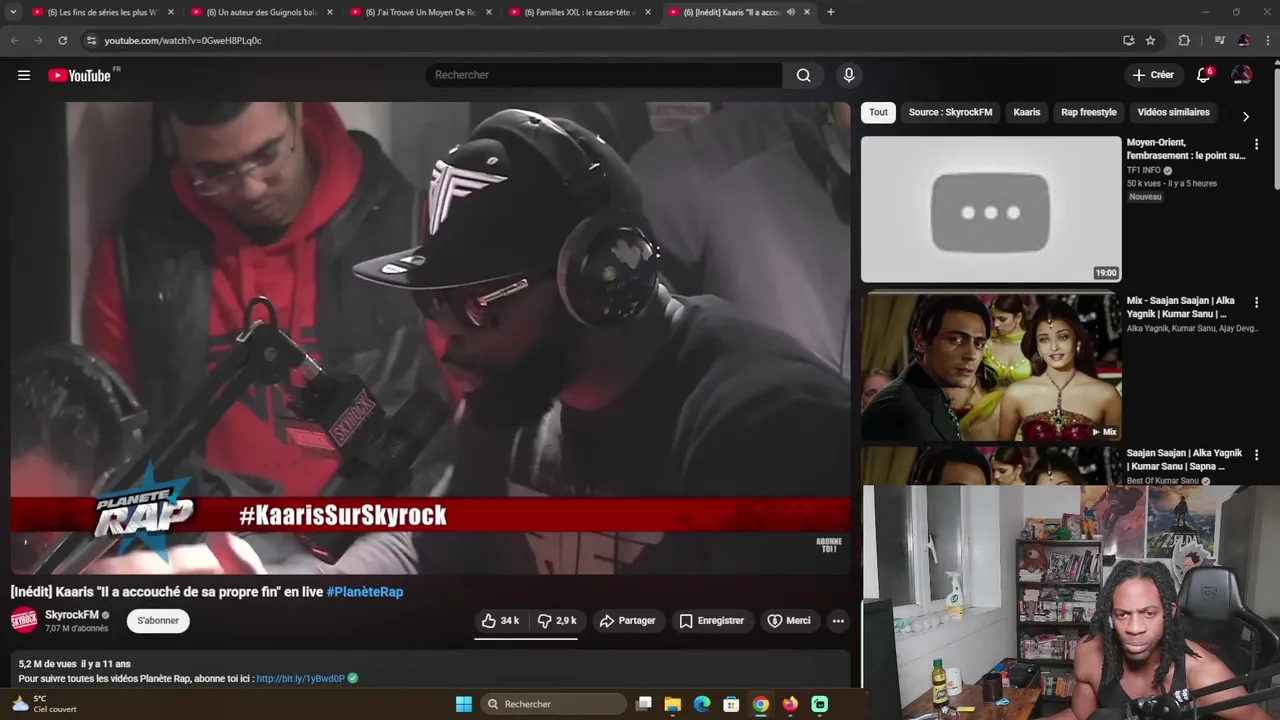Close the 'Les fins de séries' tab
Image resolution: width=1280 pixels, height=720 pixels.
point(170,12)
